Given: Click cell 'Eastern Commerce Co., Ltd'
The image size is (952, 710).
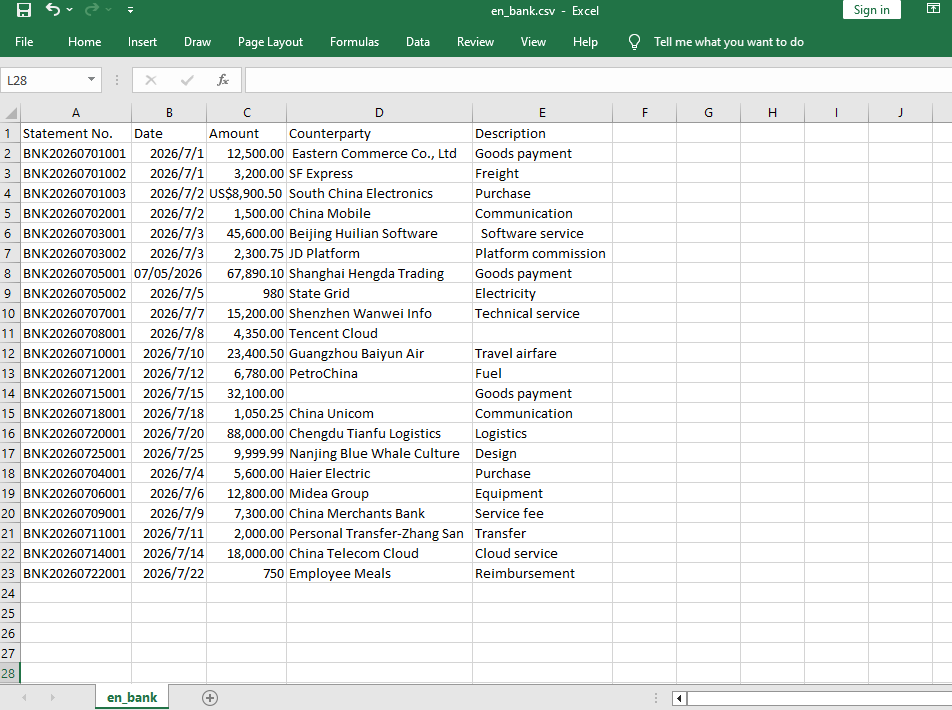Looking at the screenshot, I should pyautogui.click(x=379, y=154).
